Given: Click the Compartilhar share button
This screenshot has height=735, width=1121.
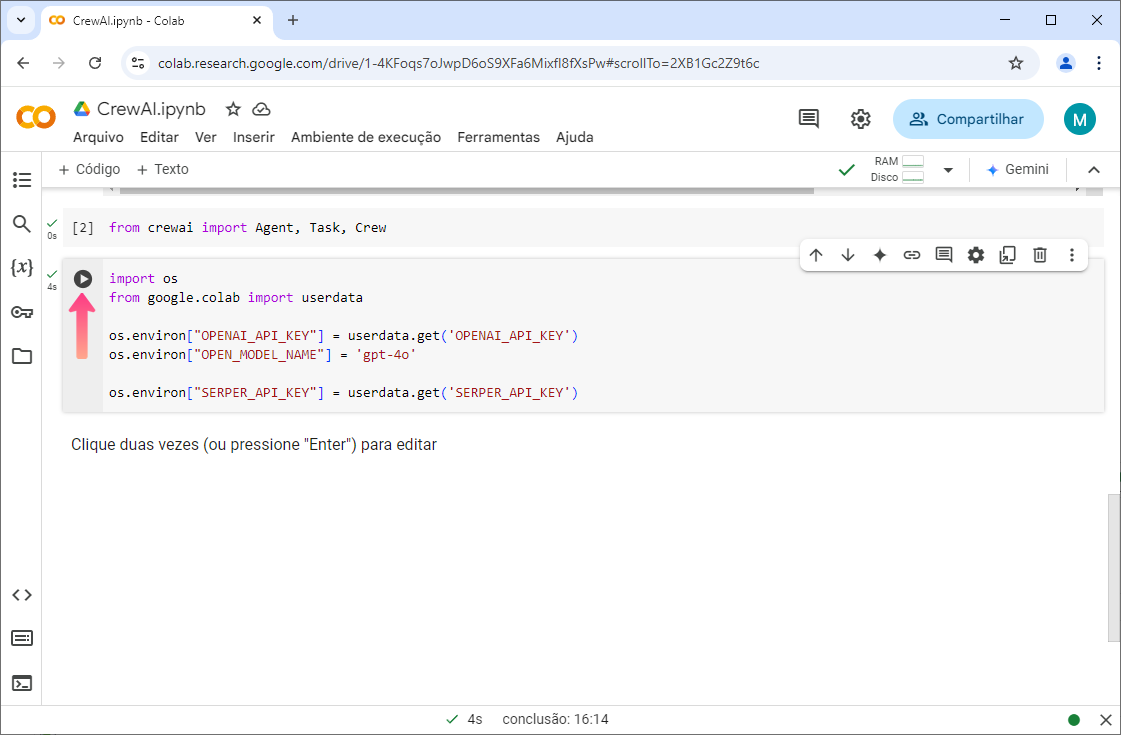Looking at the screenshot, I should (968, 119).
